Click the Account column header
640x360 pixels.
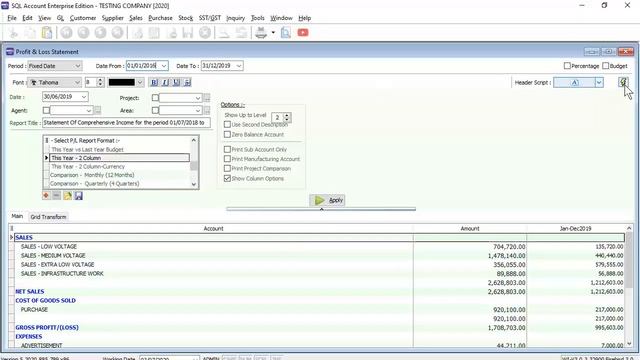(213, 229)
